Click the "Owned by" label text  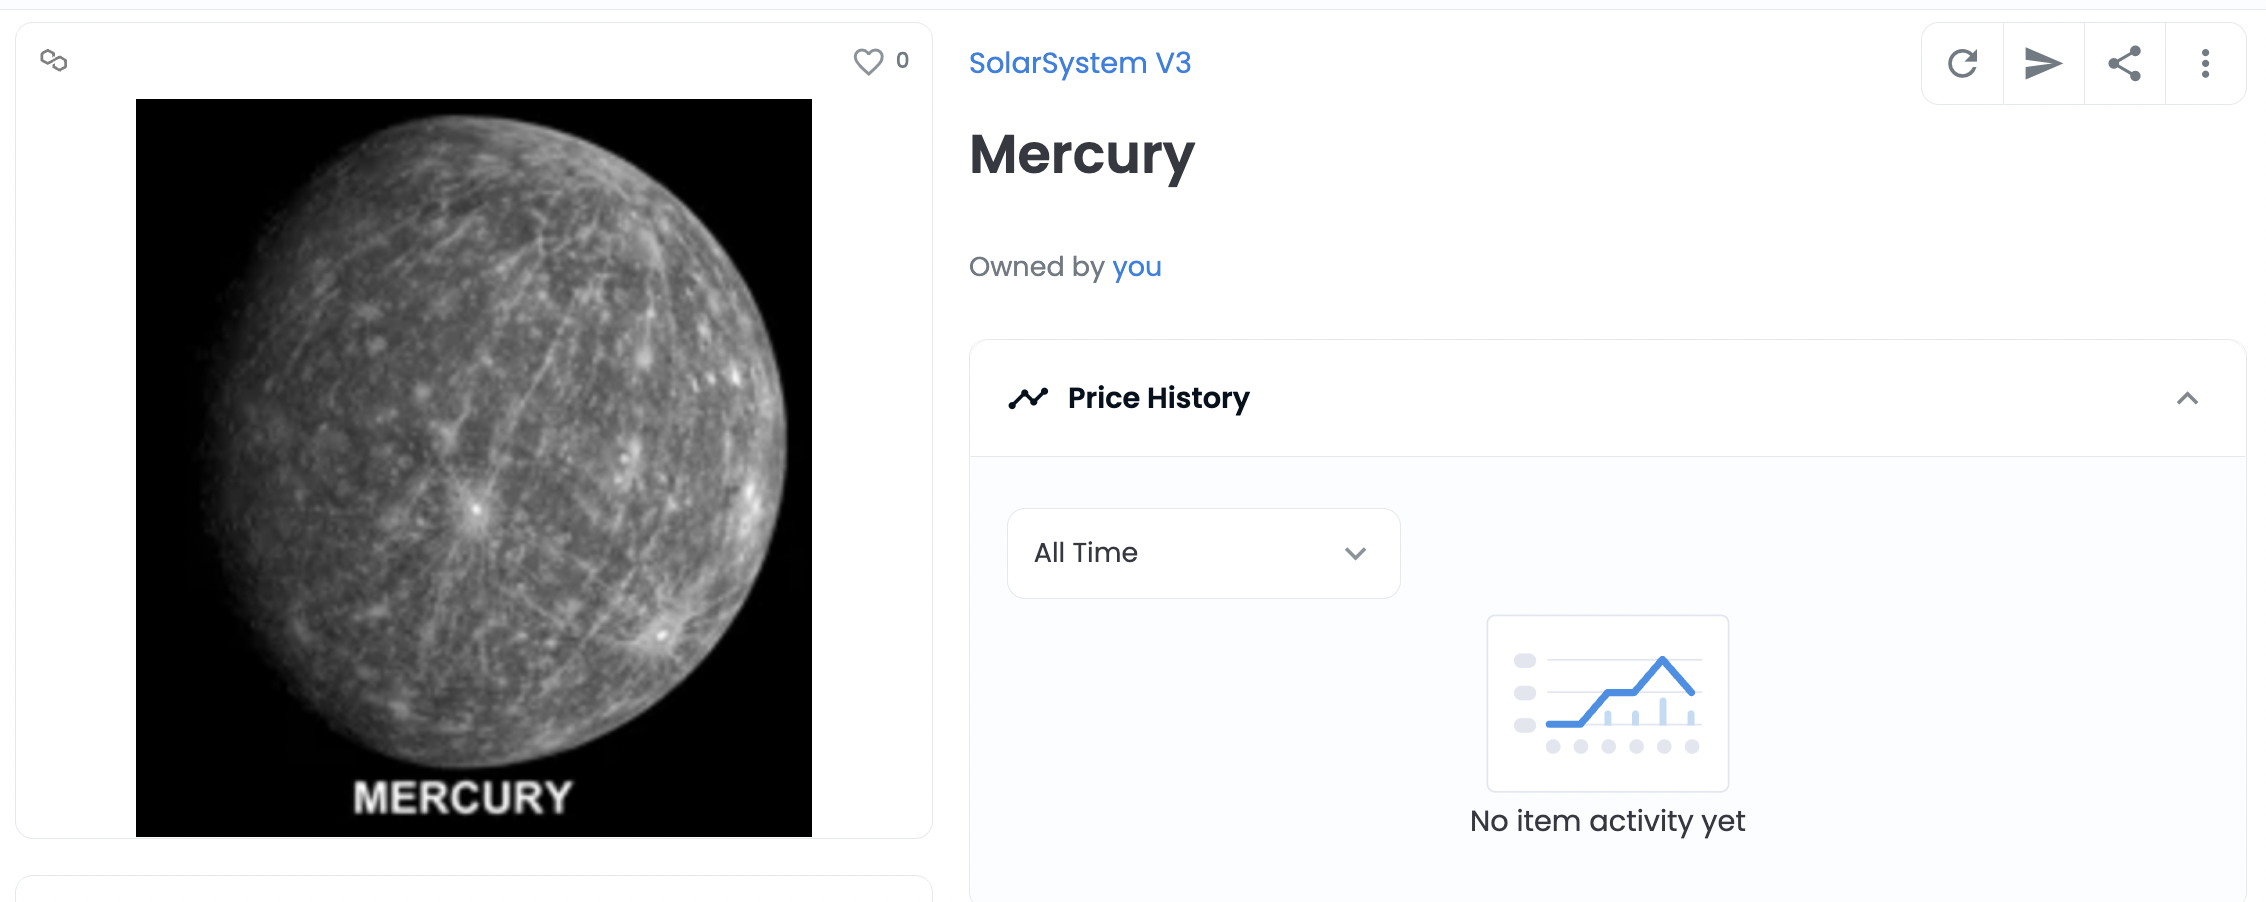click(1036, 267)
